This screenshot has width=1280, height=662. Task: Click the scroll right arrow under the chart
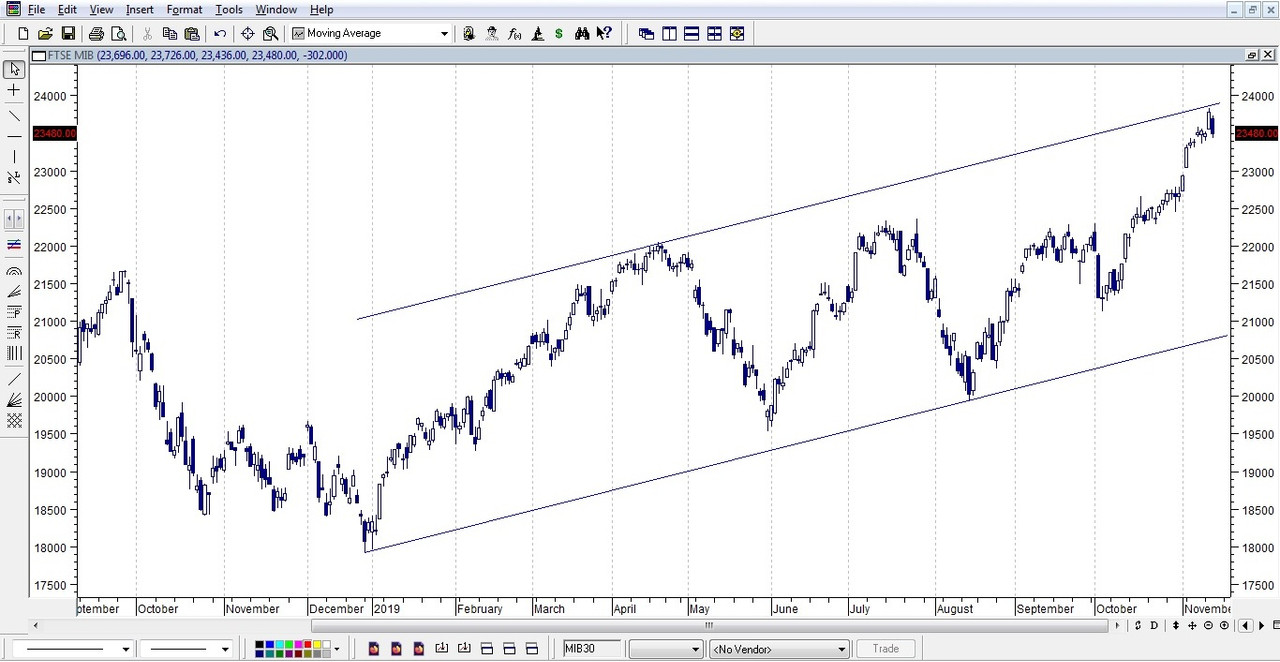coord(1117,626)
